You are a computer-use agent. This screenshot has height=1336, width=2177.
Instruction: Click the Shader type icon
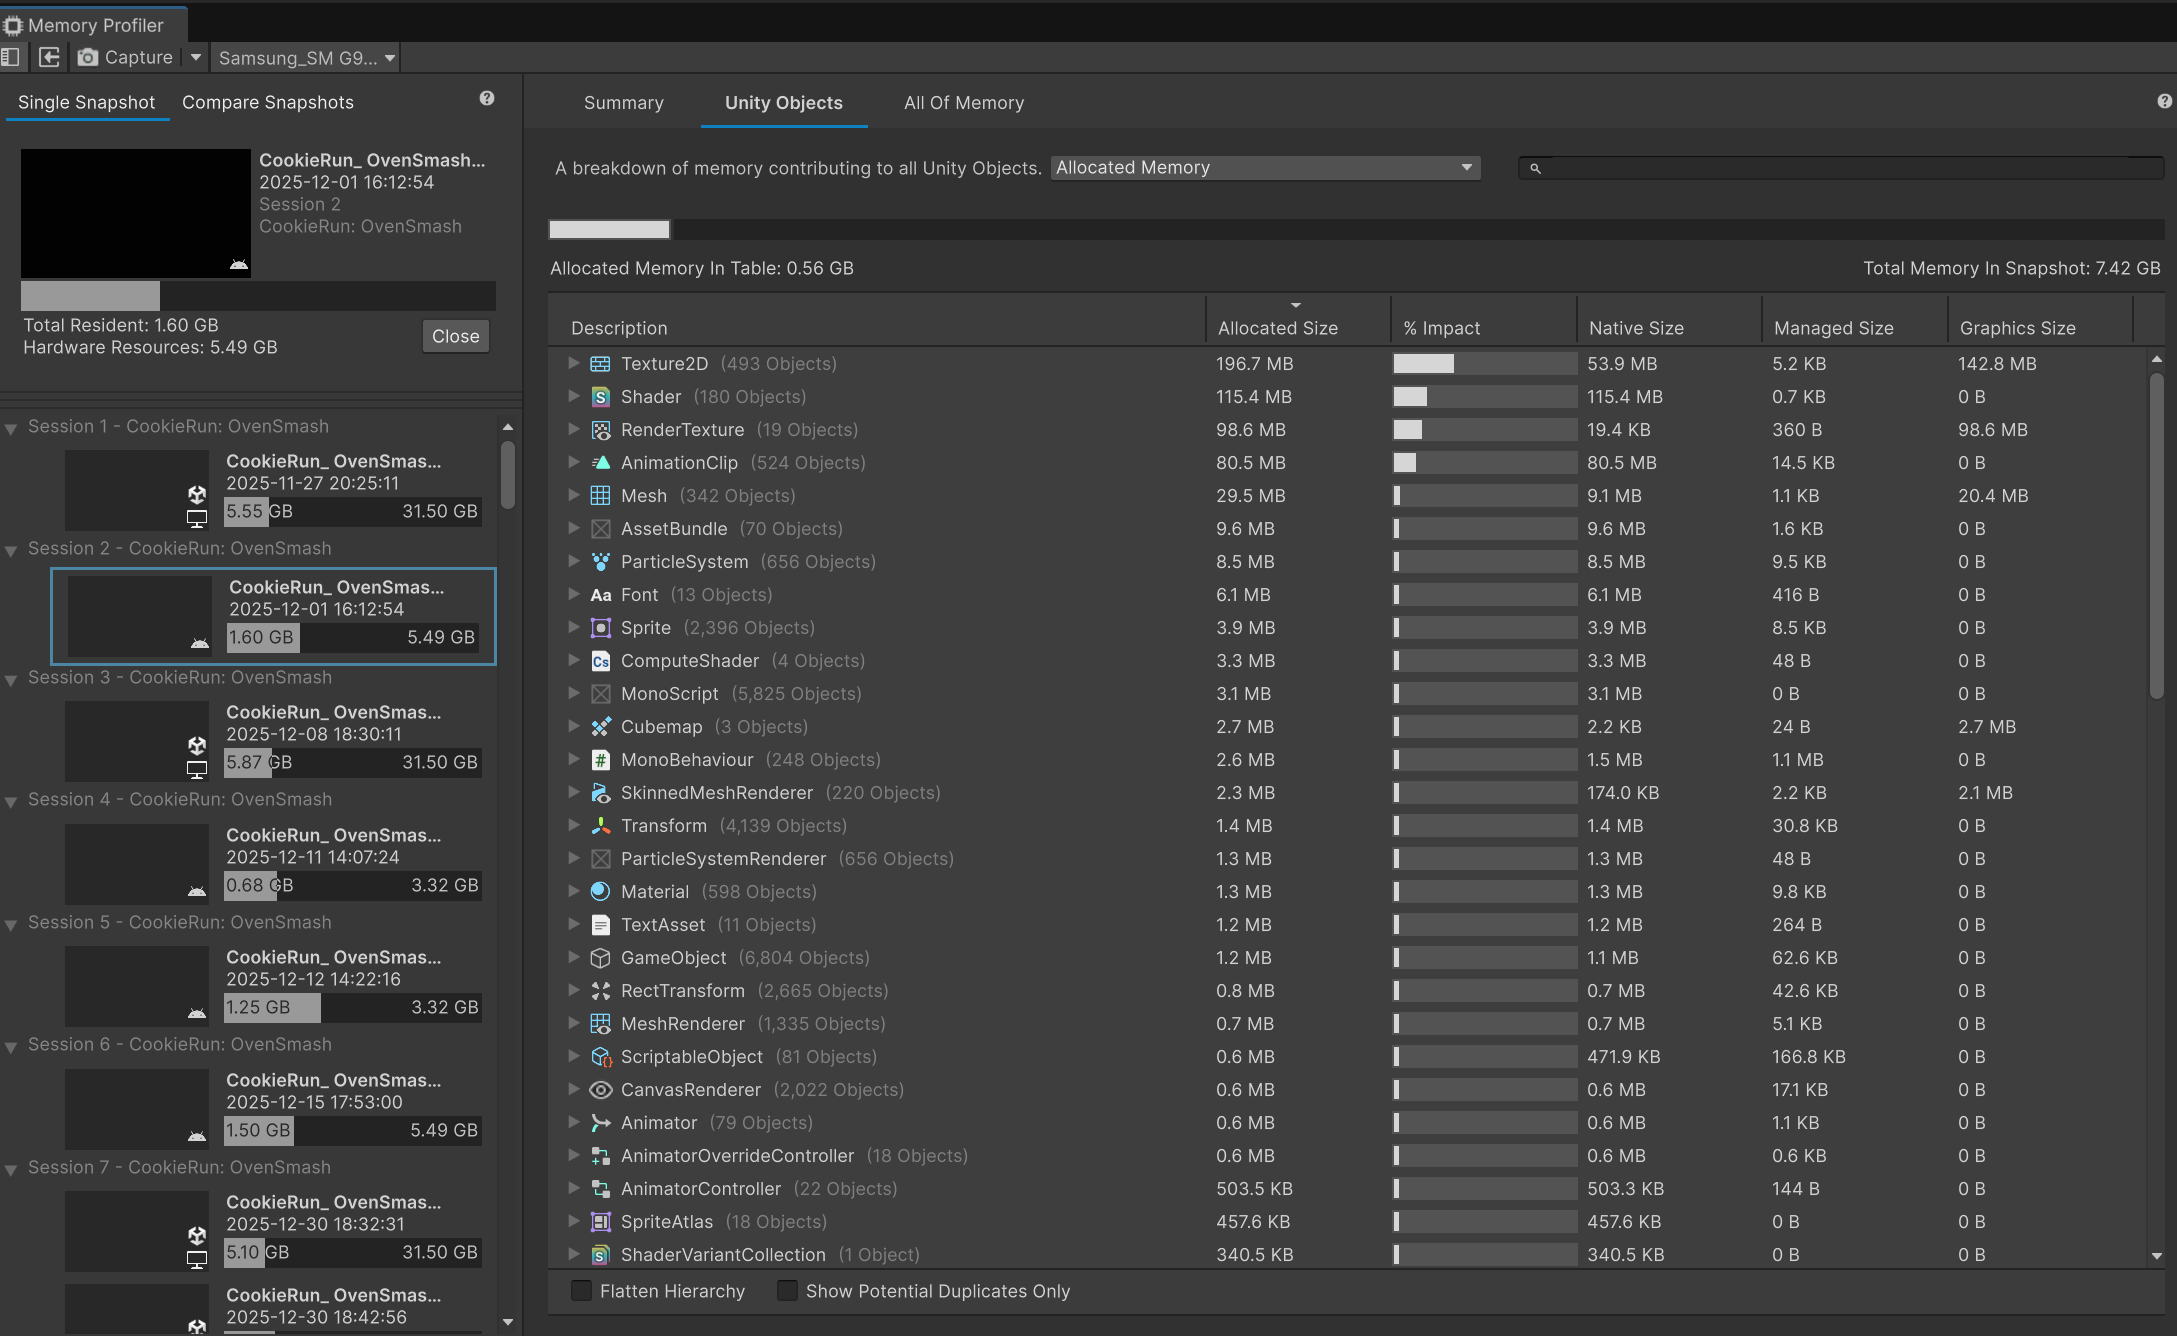pos(600,397)
